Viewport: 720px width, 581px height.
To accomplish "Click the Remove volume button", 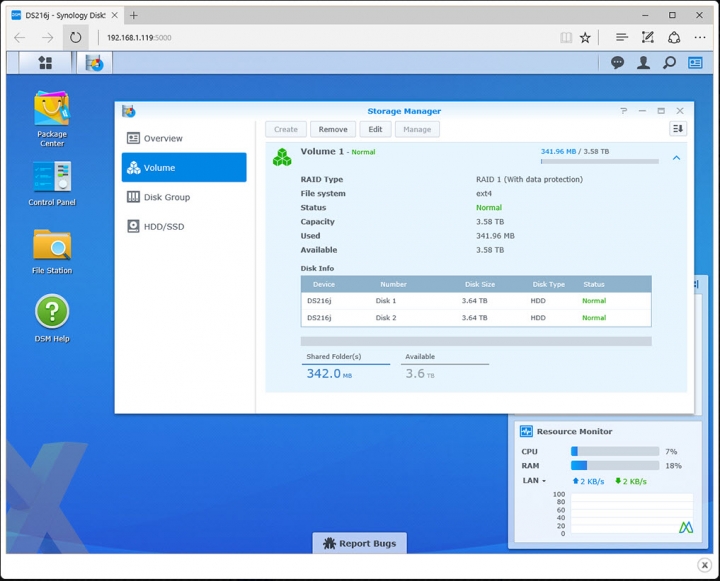I will [x=333, y=130].
